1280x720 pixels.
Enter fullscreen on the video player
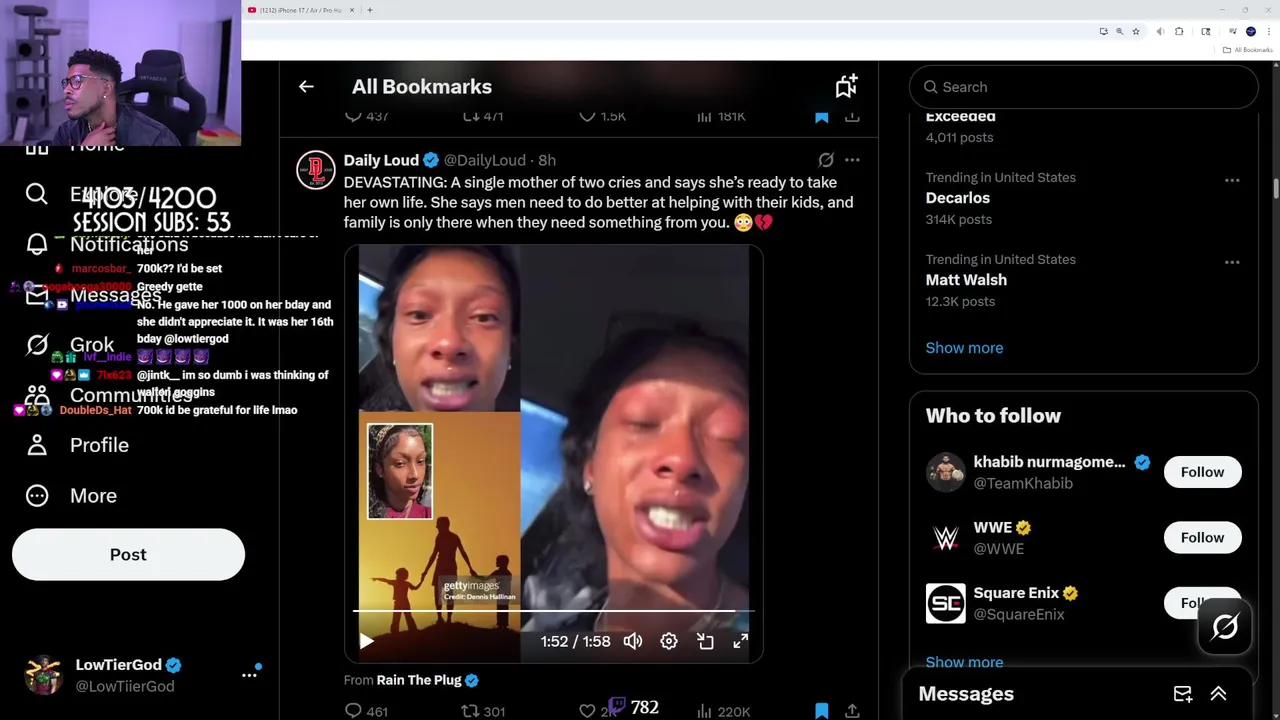[741, 641]
